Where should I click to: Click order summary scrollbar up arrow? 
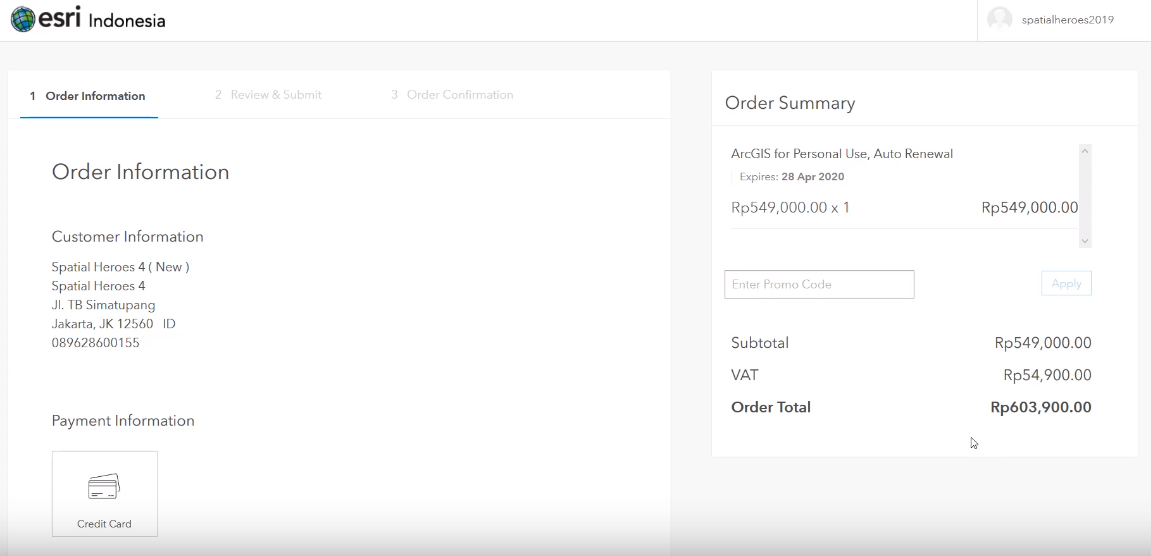coord(1085,151)
